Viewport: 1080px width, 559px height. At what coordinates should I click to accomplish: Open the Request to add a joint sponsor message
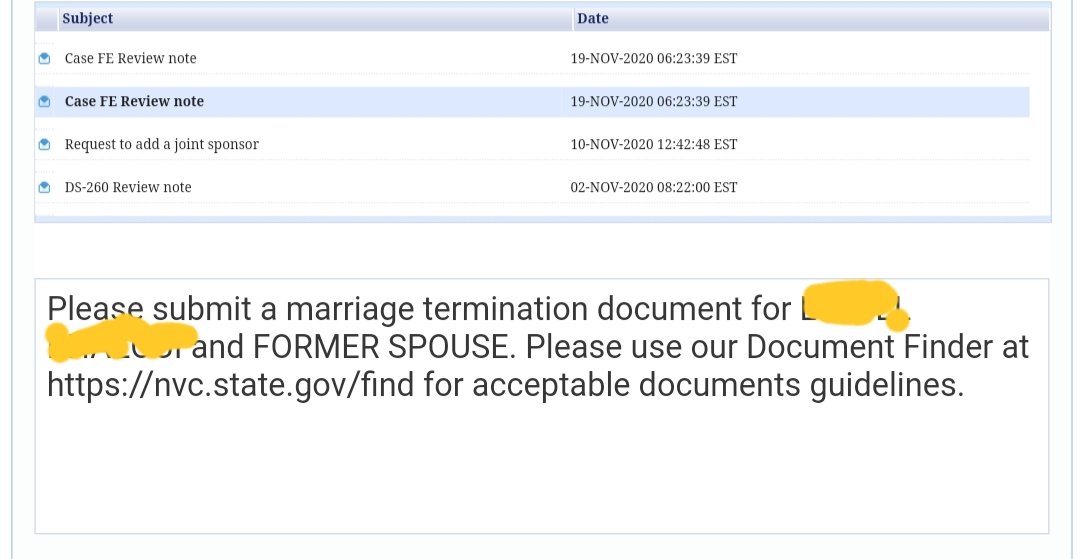162,145
